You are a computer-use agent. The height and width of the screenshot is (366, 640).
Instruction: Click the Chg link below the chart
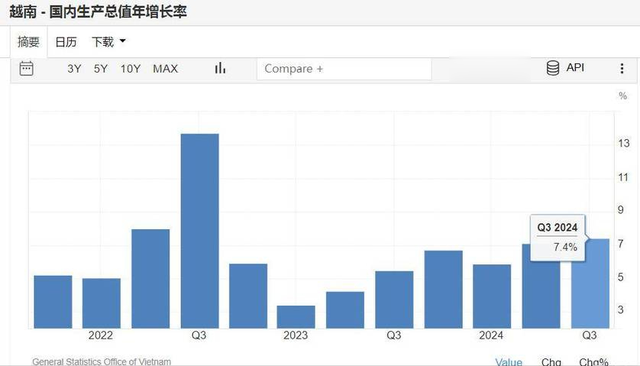point(551,362)
